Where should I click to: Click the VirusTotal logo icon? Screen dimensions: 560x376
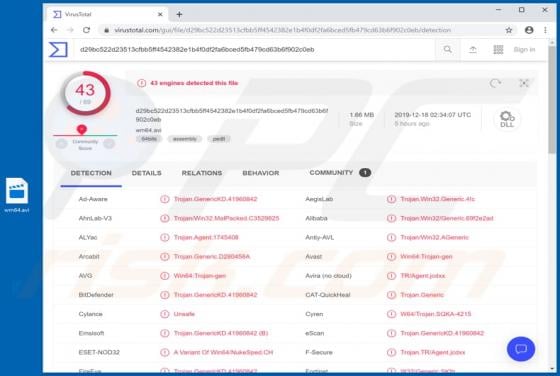tap(58, 49)
